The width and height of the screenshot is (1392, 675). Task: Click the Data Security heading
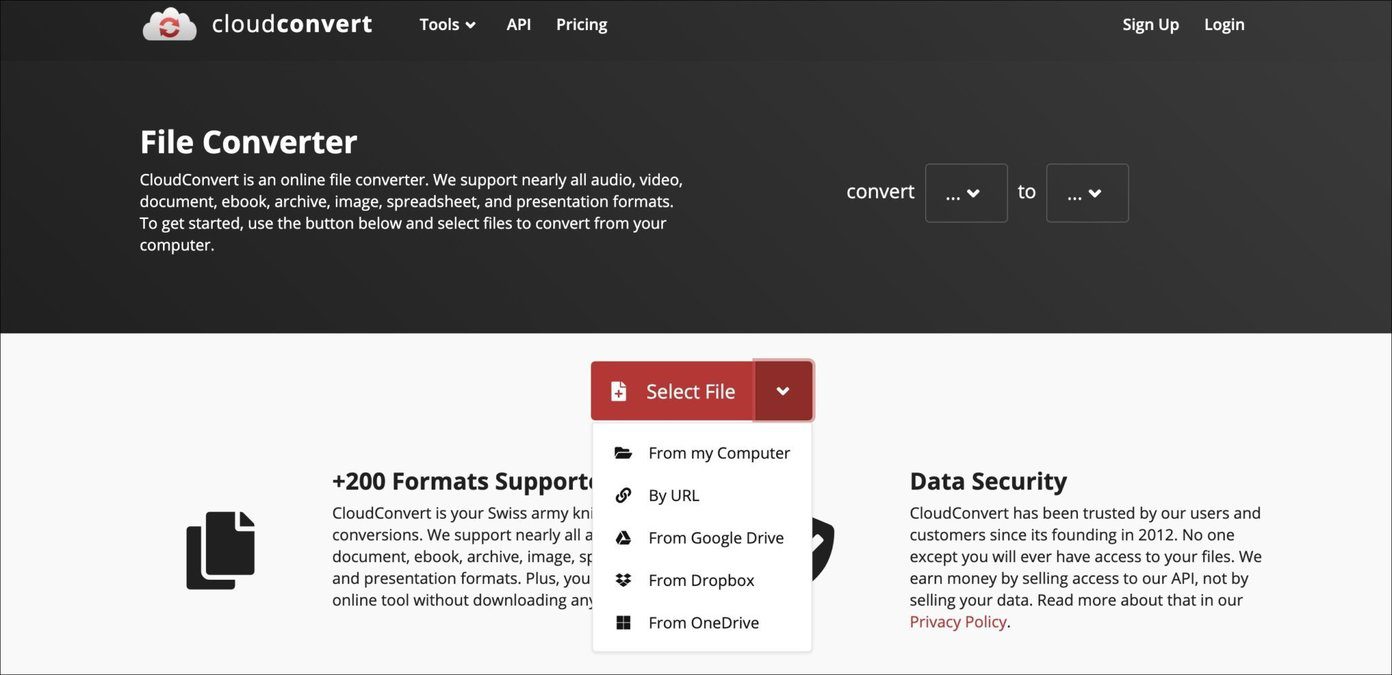988,481
